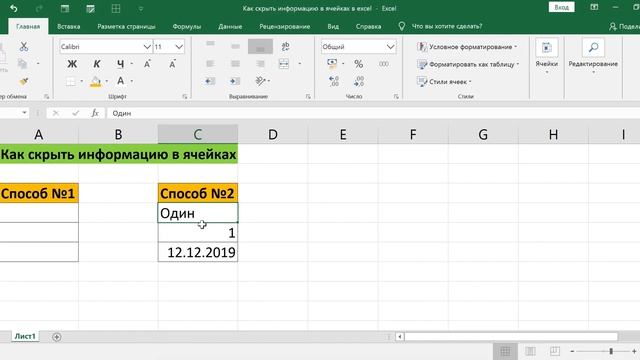Image resolution: width=640 pixels, height=360 pixels.
Task: Click the Вход sign-in button
Action: tap(561, 7)
